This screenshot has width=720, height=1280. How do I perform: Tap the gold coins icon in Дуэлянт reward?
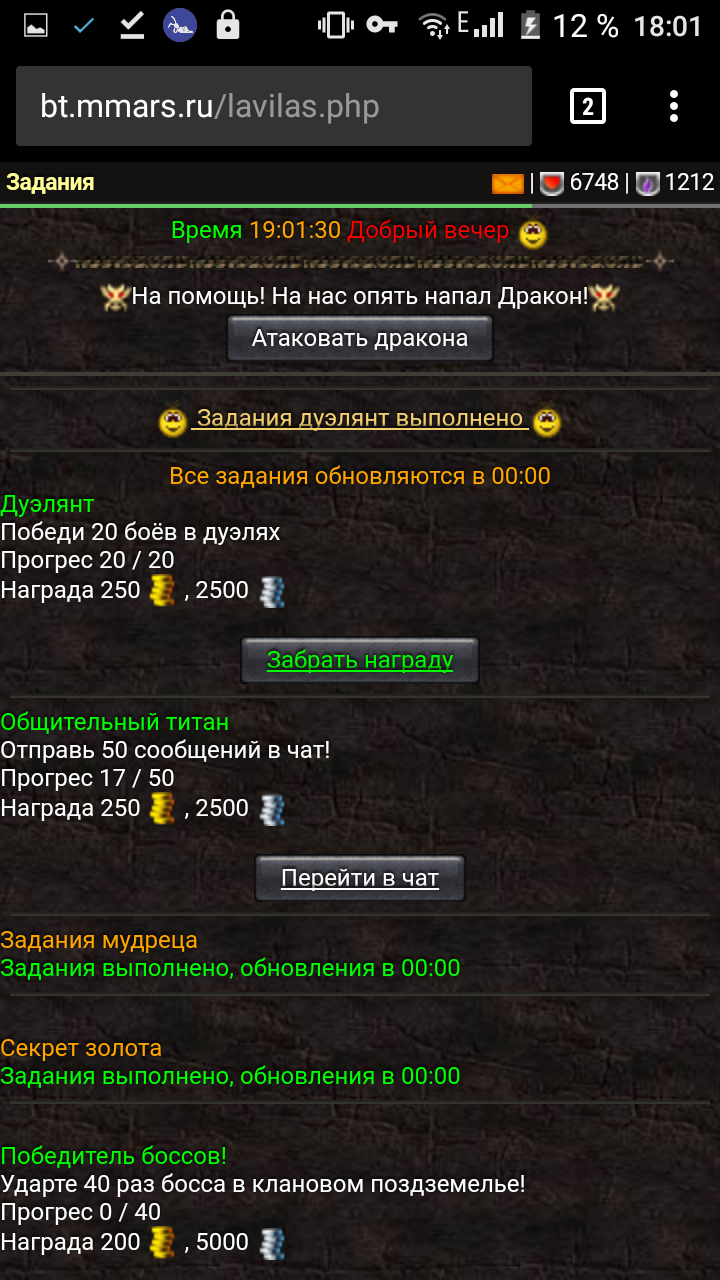[x=162, y=590]
